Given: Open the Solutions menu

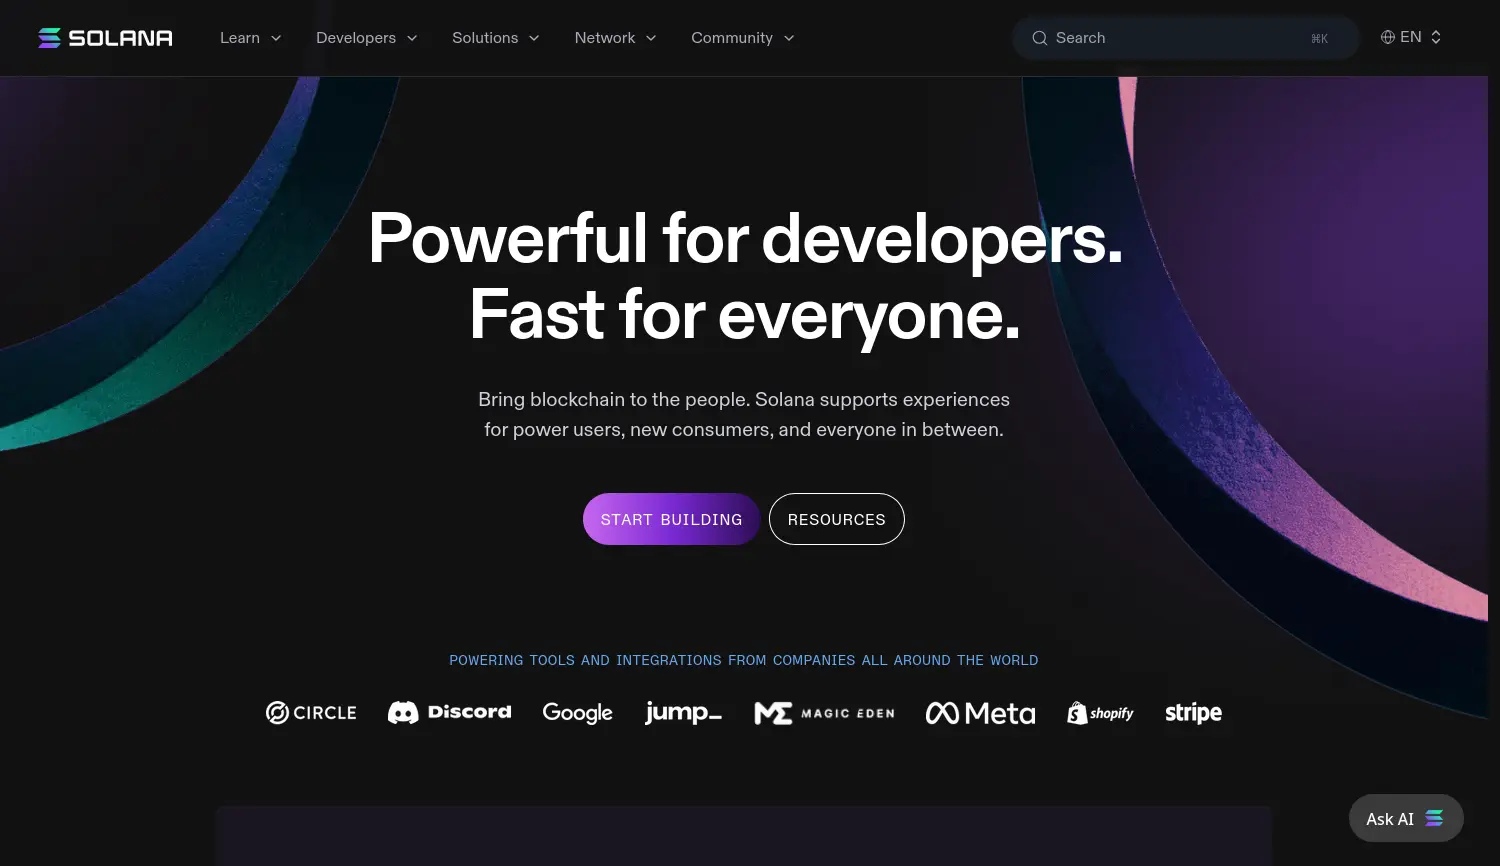Looking at the screenshot, I should tap(496, 38).
